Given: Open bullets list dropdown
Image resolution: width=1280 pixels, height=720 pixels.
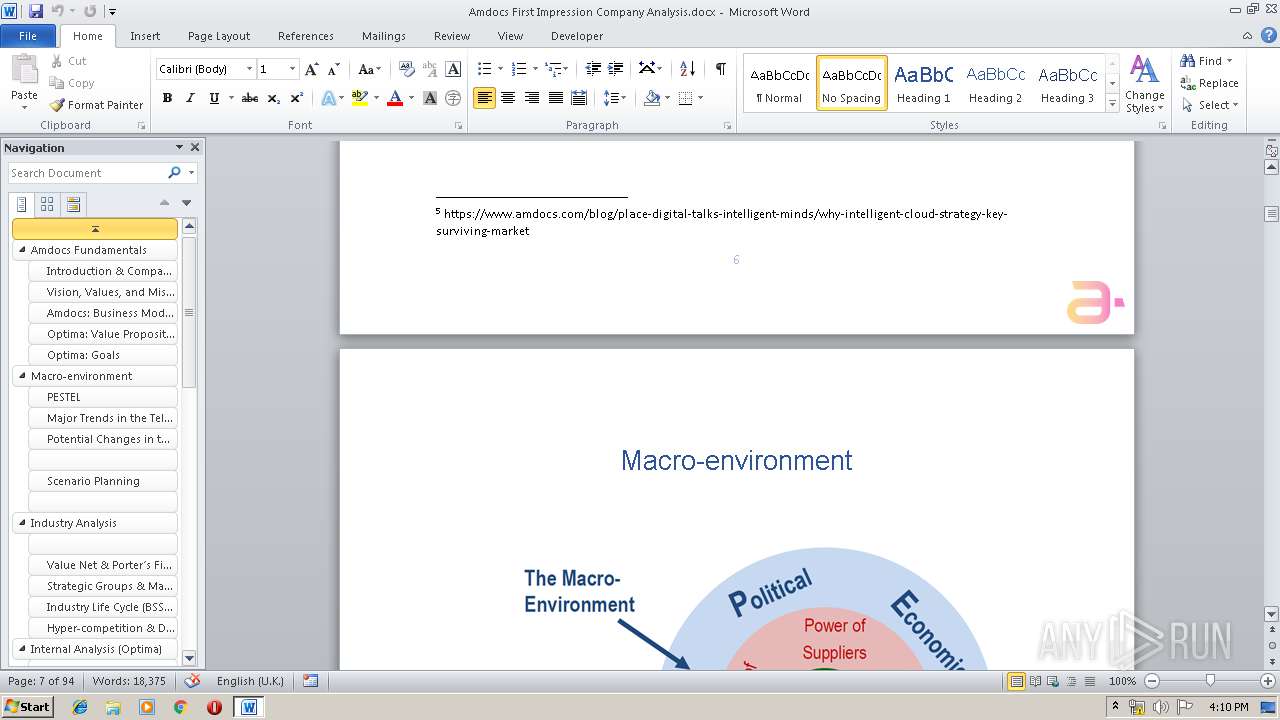Looking at the screenshot, I should (499, 69).
